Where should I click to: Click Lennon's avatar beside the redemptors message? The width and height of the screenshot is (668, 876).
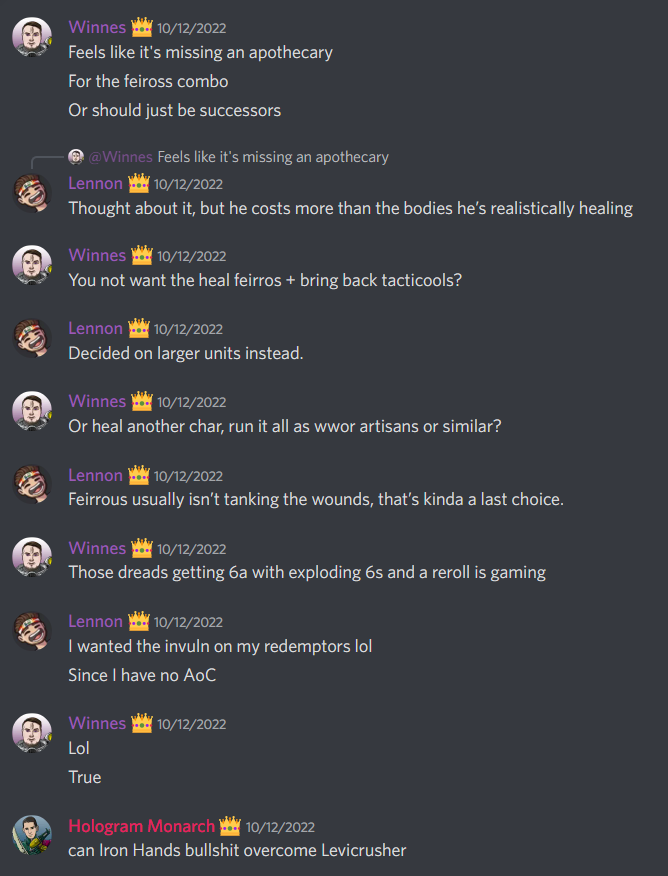point(32,631)
